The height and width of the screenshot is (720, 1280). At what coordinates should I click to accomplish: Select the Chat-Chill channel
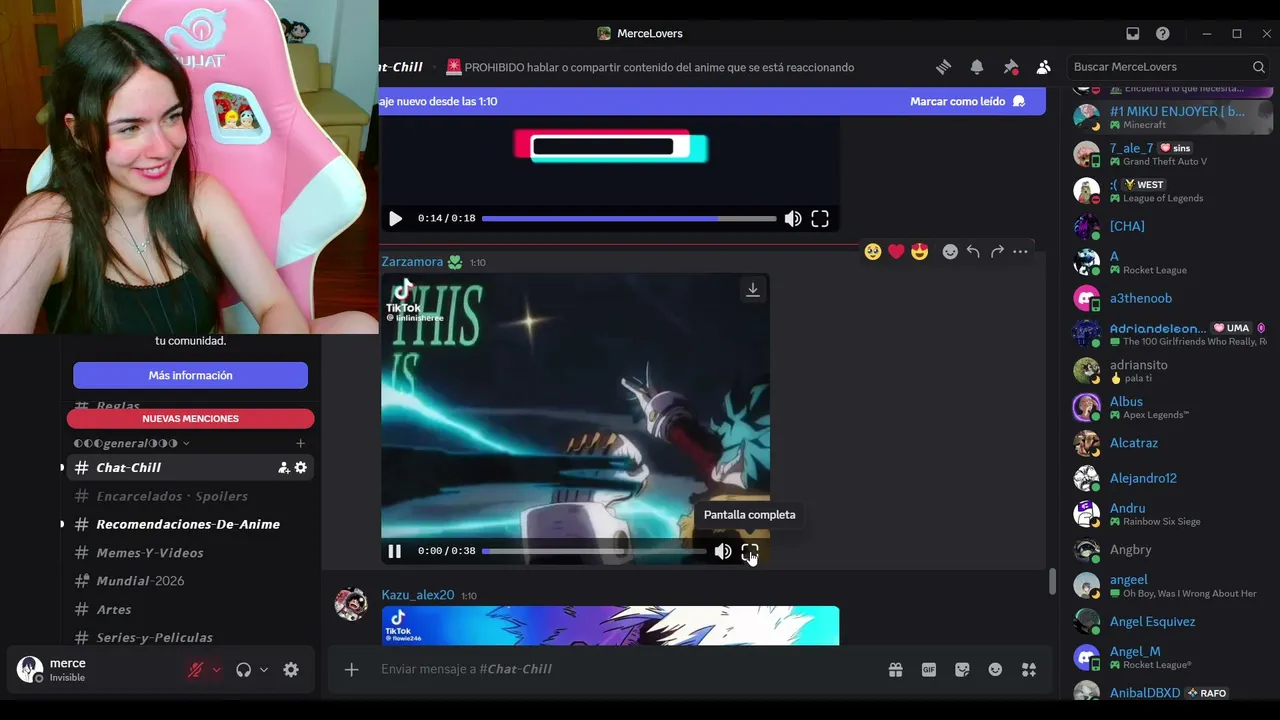[x=190, y=467]
